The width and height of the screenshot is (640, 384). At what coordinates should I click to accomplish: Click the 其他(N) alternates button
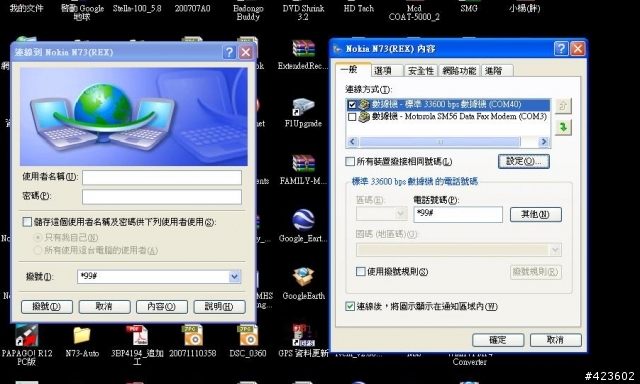tap(536, 214)
